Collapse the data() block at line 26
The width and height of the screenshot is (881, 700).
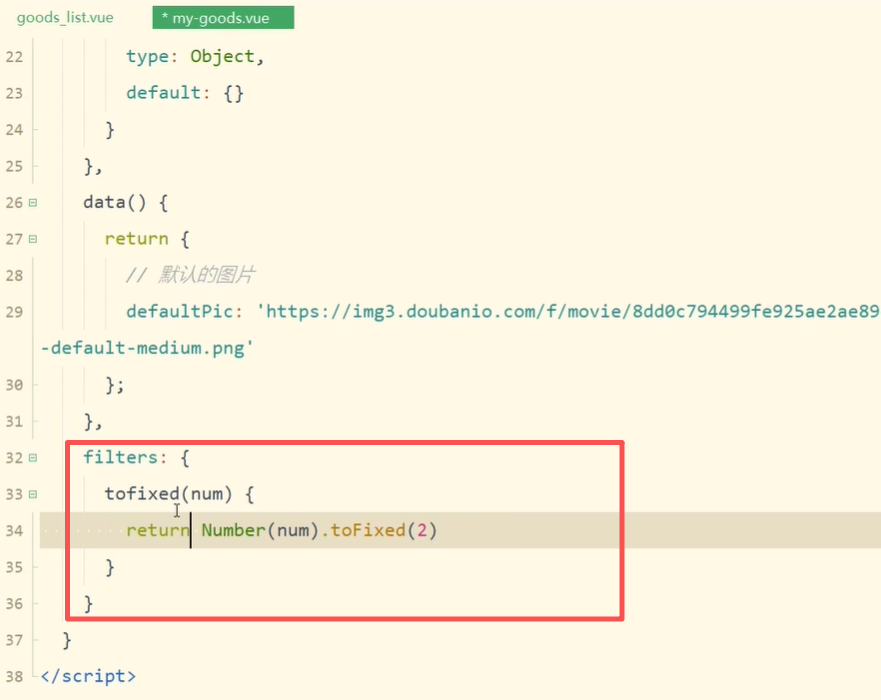tap(33, 203)
